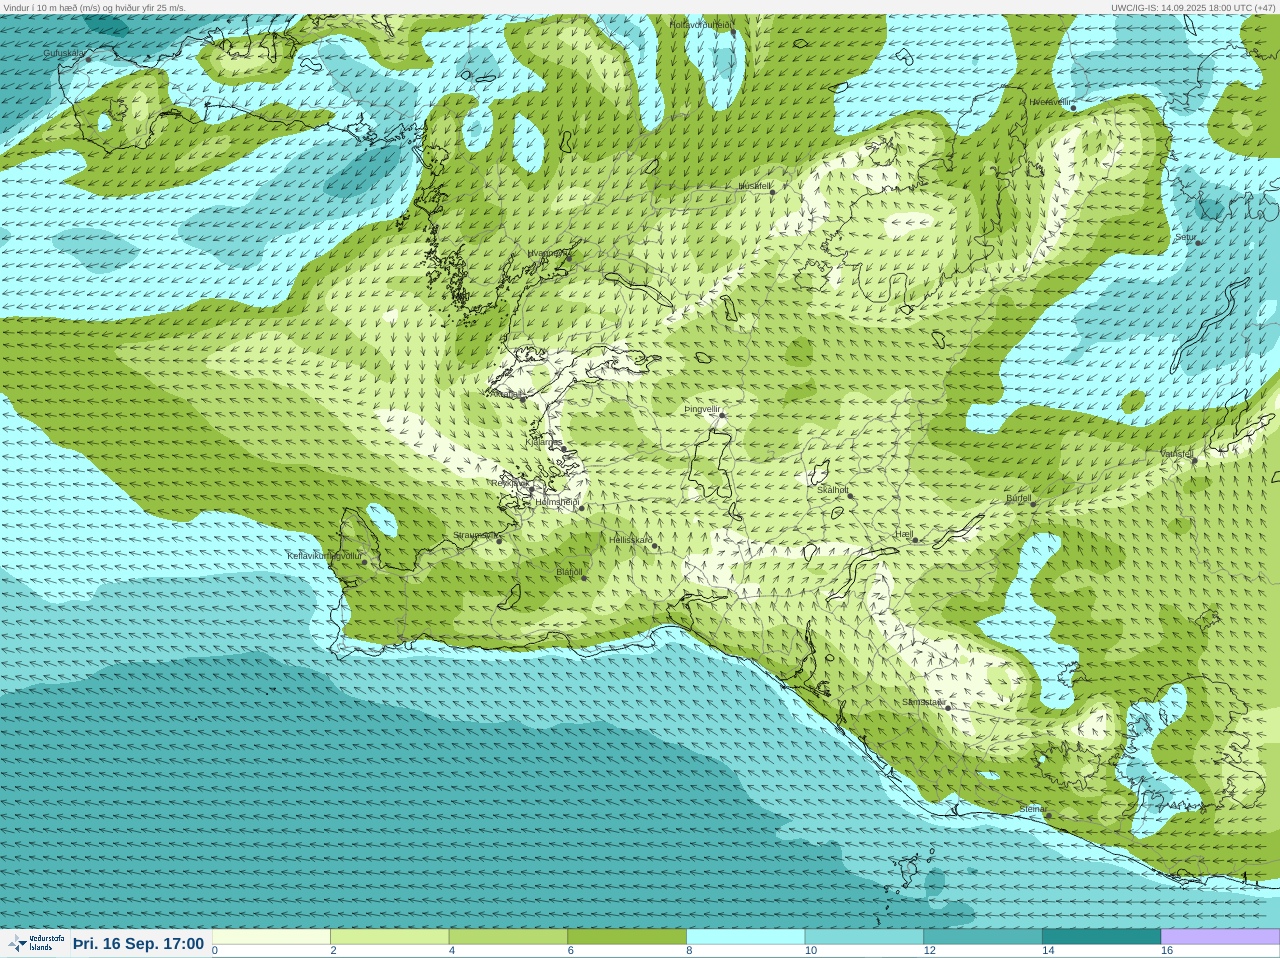Click the 'UWC/IG-IS: 14.09.2025 18:00 UTC' run label

tap(1181, 7)
